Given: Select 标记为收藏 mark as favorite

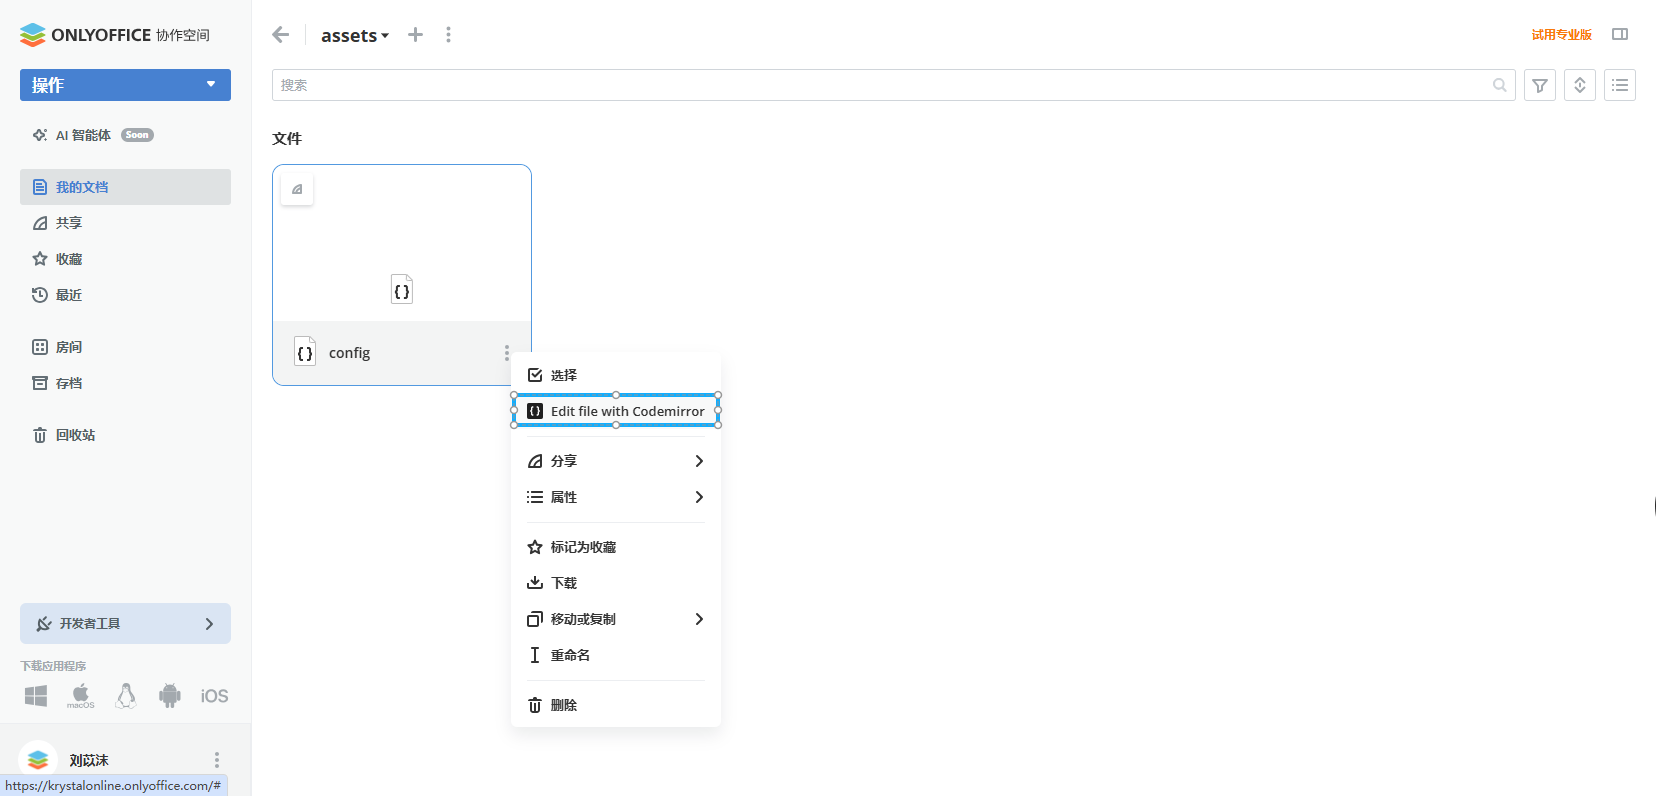Looking at the screenshot, I should [x=616, y=547].
